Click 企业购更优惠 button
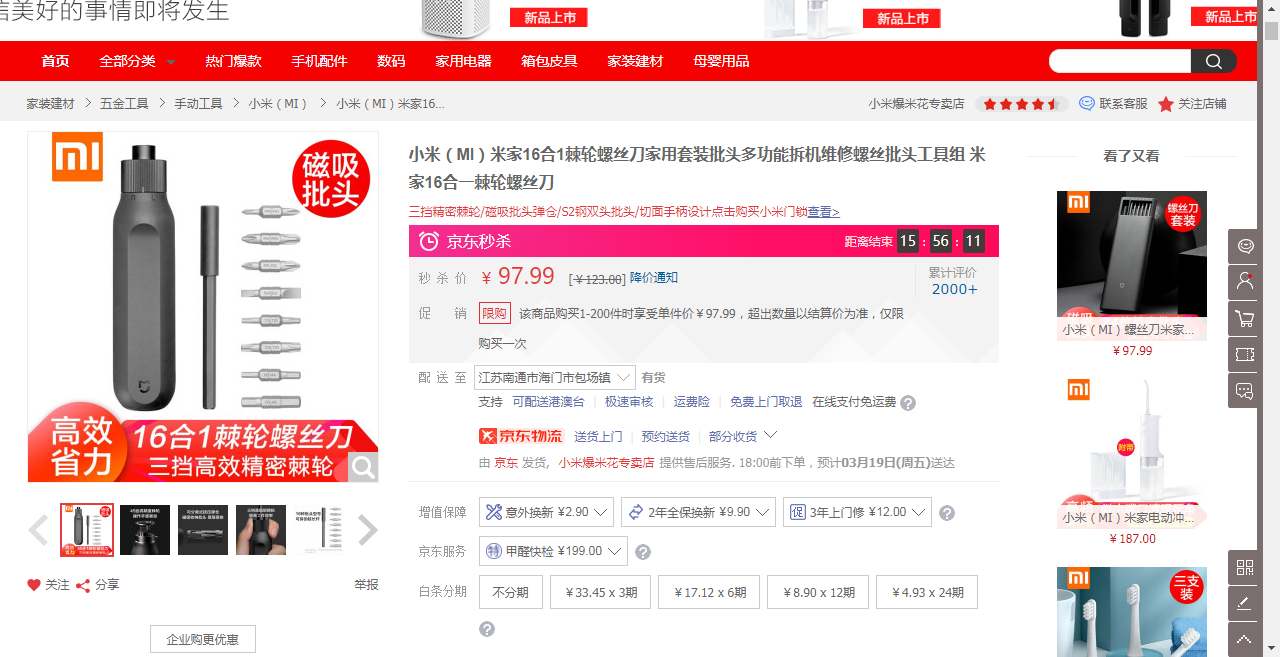Screen dimensions: 1280x657 click(203, 639)
